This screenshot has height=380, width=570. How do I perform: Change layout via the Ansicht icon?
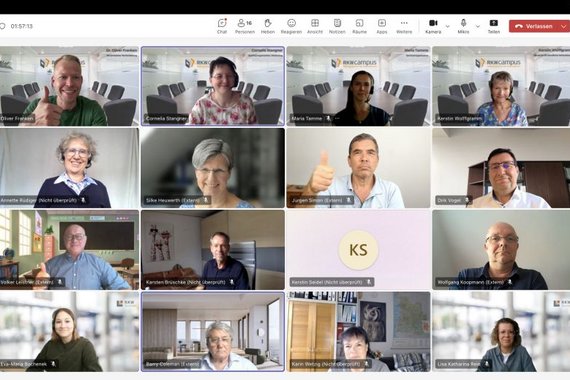tap(315, 26)
